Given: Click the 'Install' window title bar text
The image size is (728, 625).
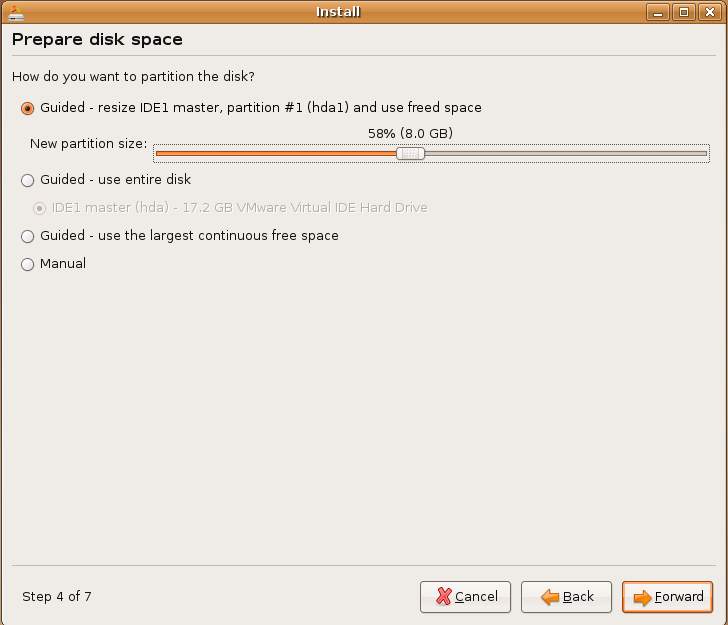Looking at the screenshot, I should [x=338, y=12].
